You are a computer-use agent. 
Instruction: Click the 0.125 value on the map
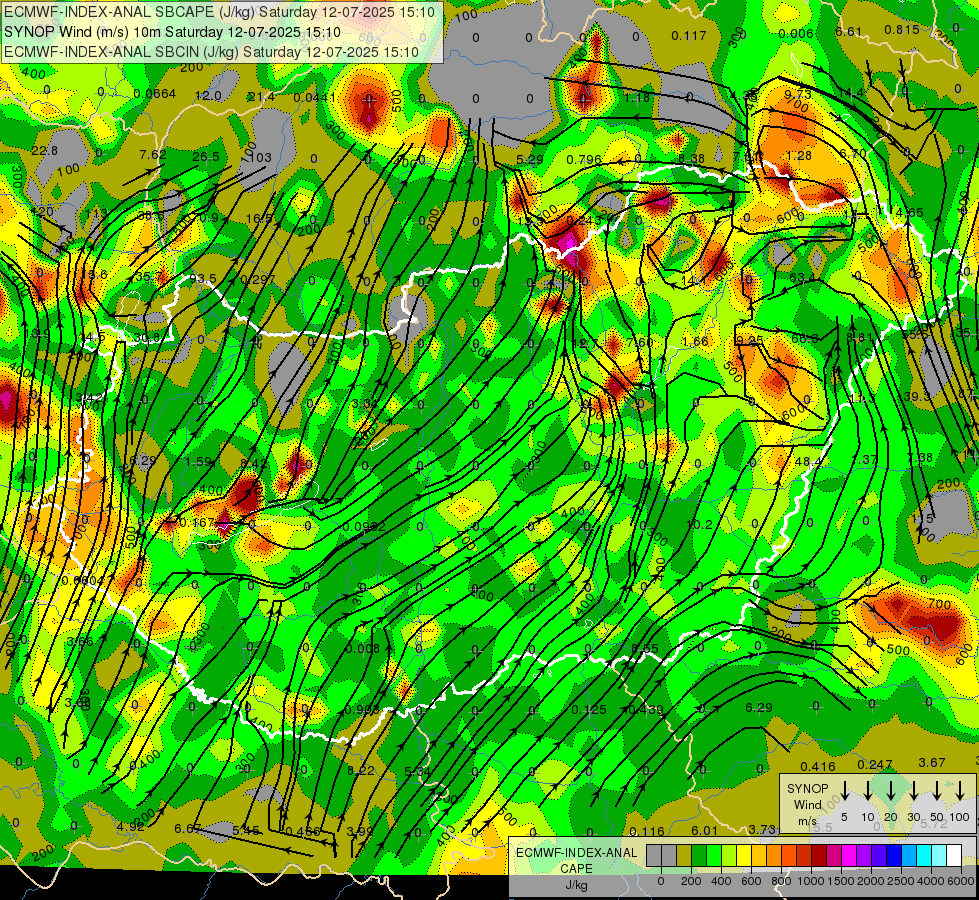click(589, 710)
